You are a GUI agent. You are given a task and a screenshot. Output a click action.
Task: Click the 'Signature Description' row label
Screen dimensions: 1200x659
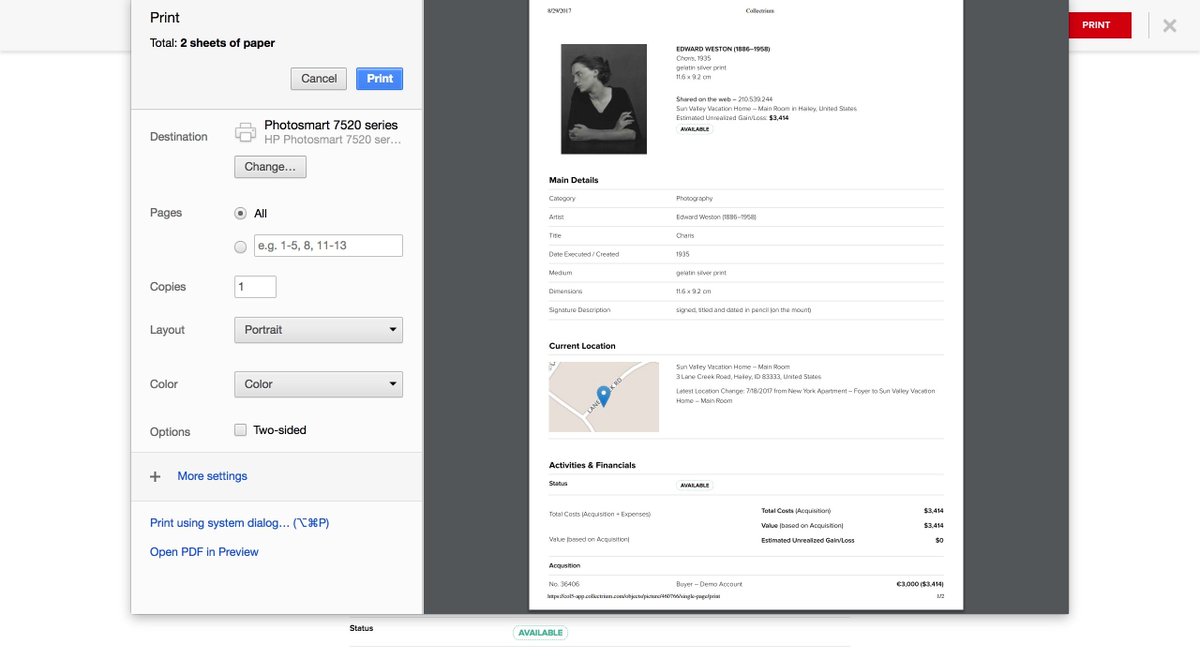[x=579, y=310]
